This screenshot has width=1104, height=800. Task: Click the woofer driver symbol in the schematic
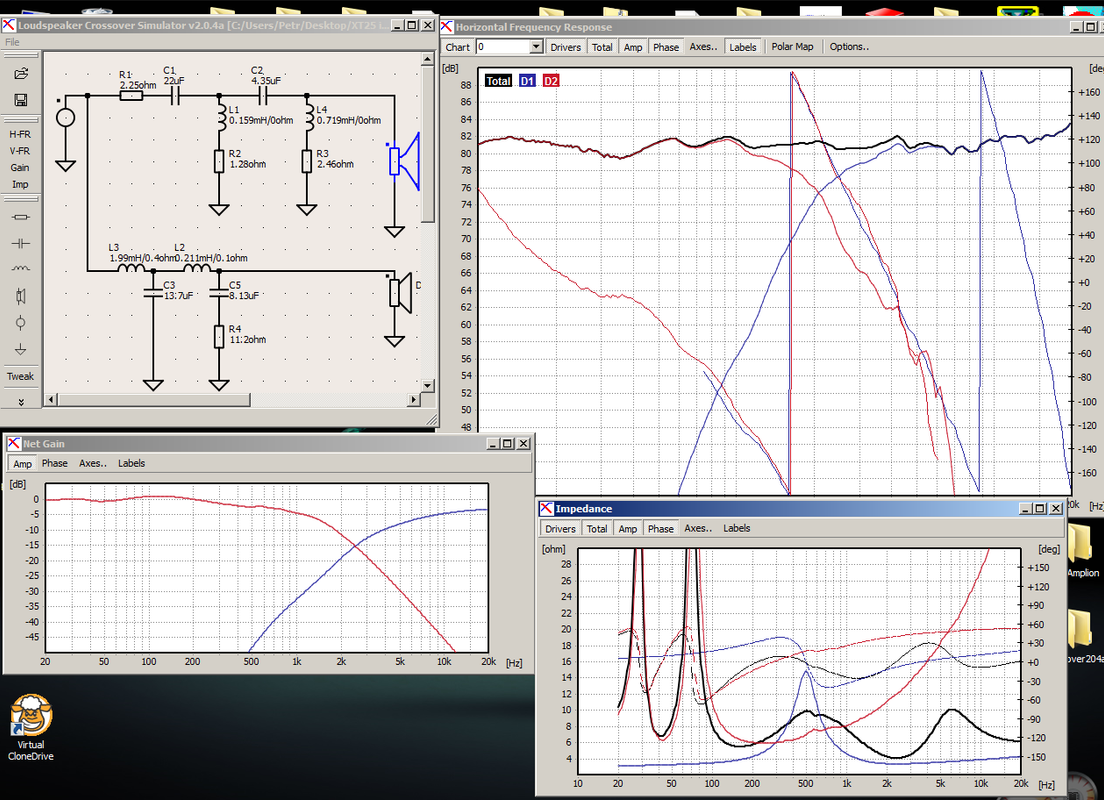coord(401,292)
